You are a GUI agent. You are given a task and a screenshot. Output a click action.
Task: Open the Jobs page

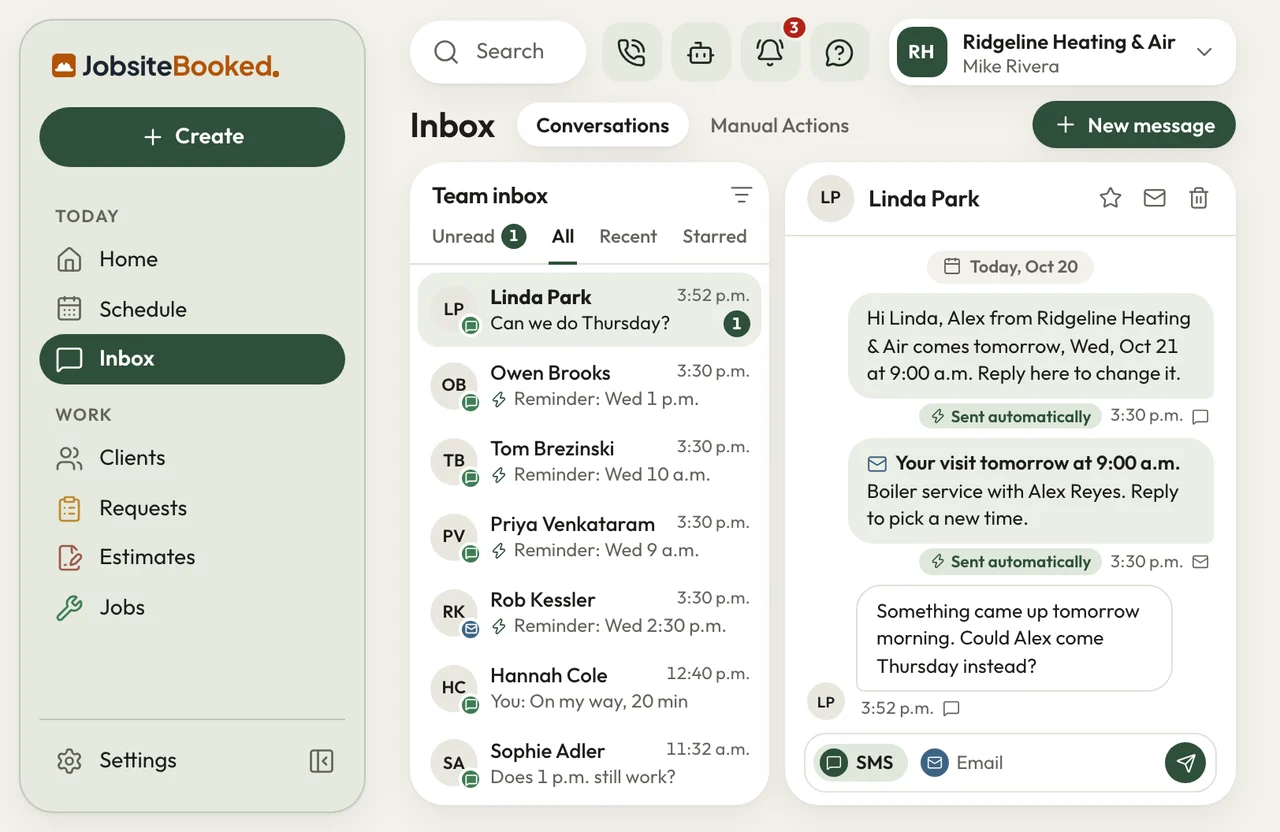tap(192, 607)
